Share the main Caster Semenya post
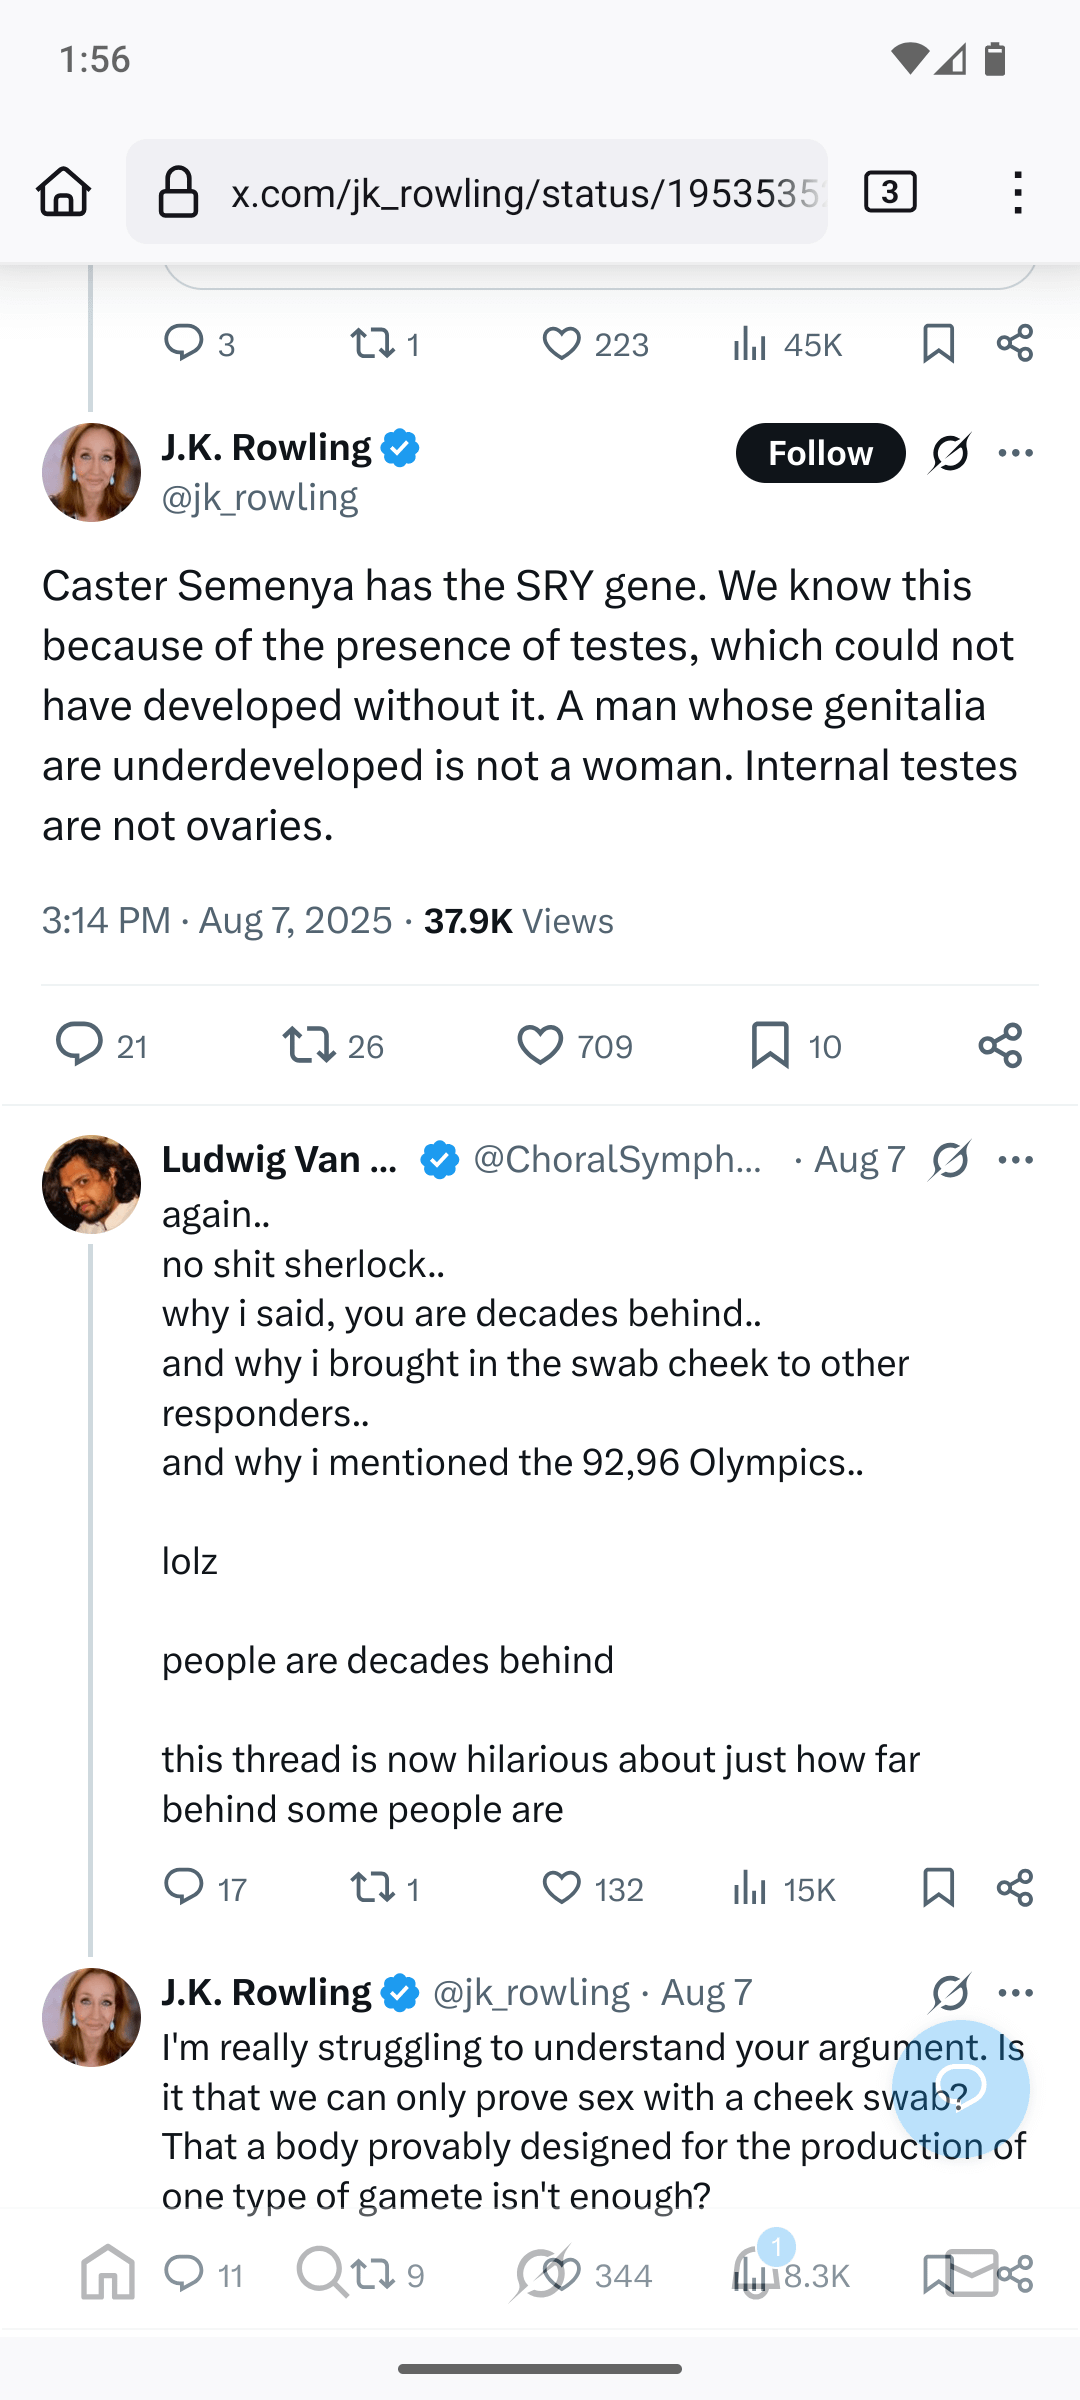Viewport: 1080px width, 2400px height. click(1000, 1045)
